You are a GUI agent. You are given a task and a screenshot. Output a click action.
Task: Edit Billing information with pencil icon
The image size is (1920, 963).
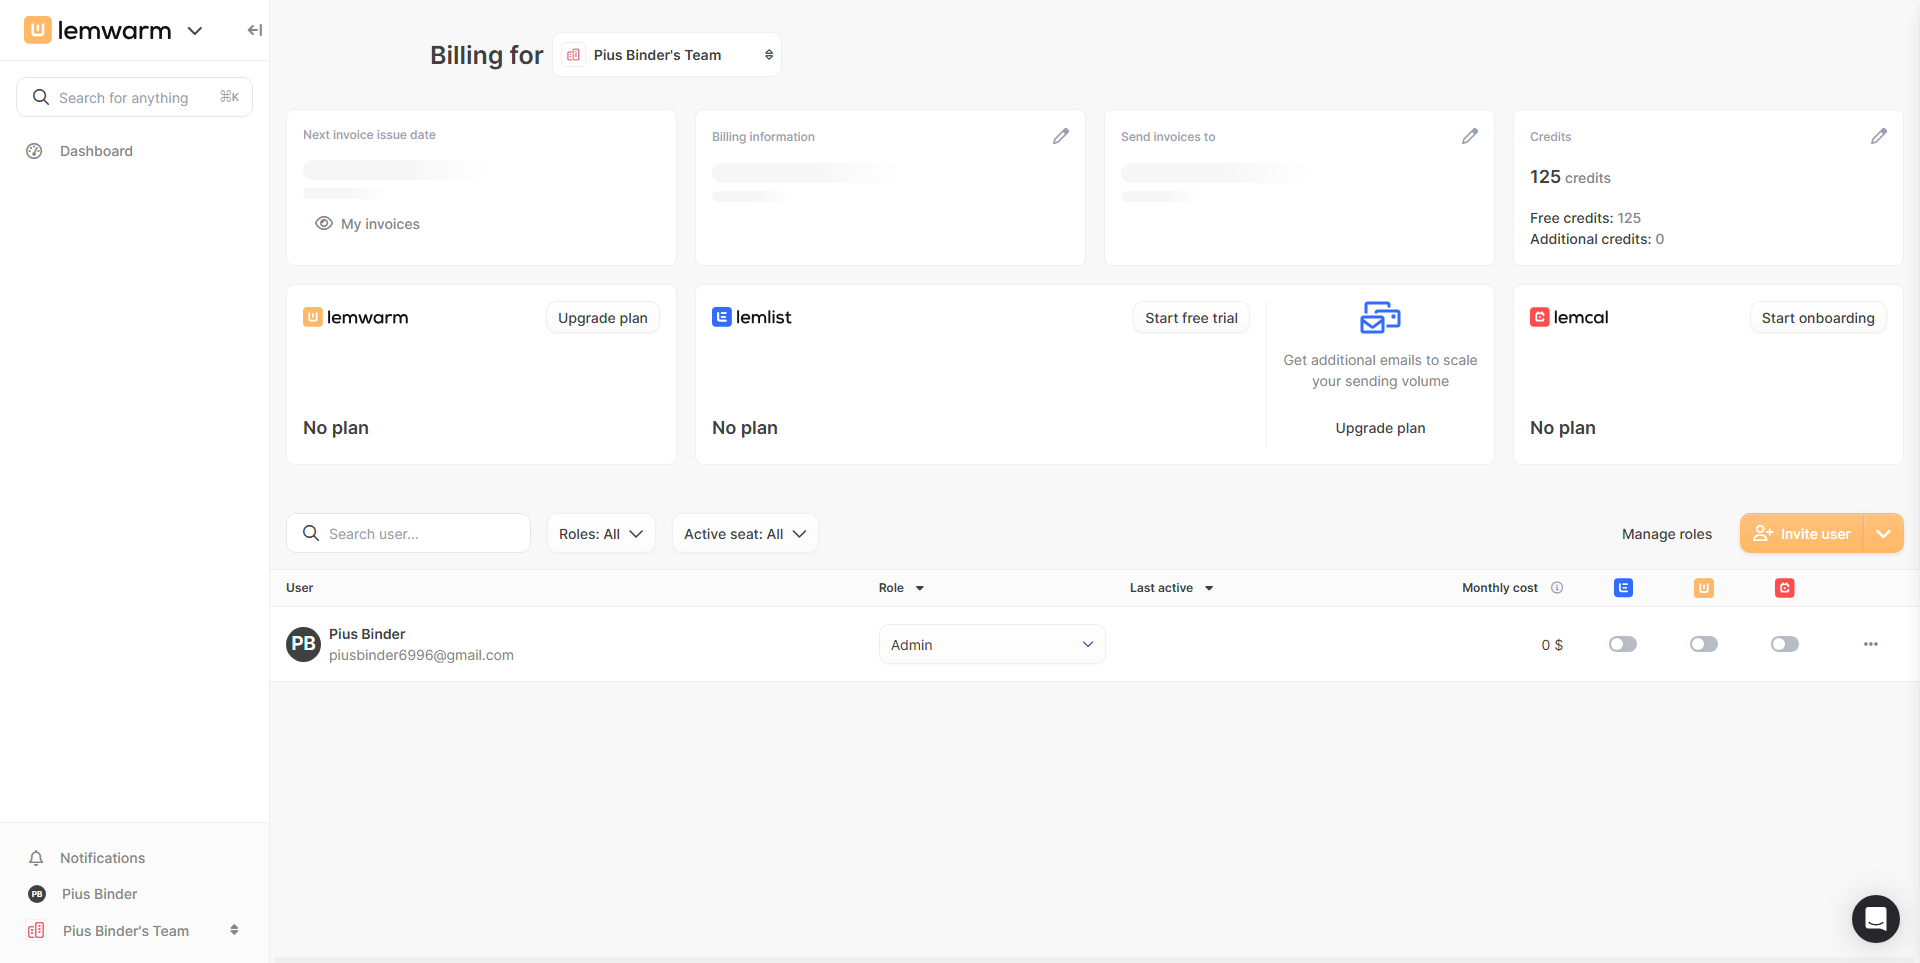(x=1061, y=136)
